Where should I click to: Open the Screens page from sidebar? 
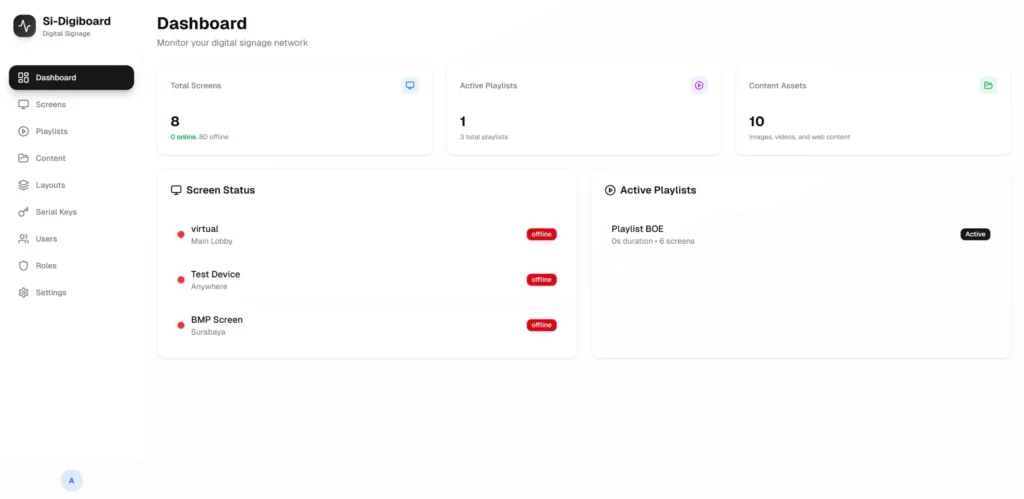51,104
